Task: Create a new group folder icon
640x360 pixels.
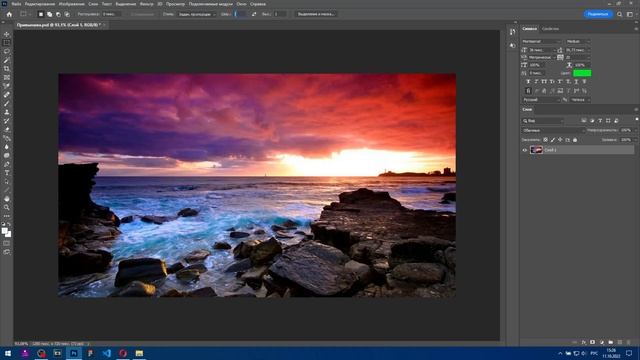Action: point(611,342)
